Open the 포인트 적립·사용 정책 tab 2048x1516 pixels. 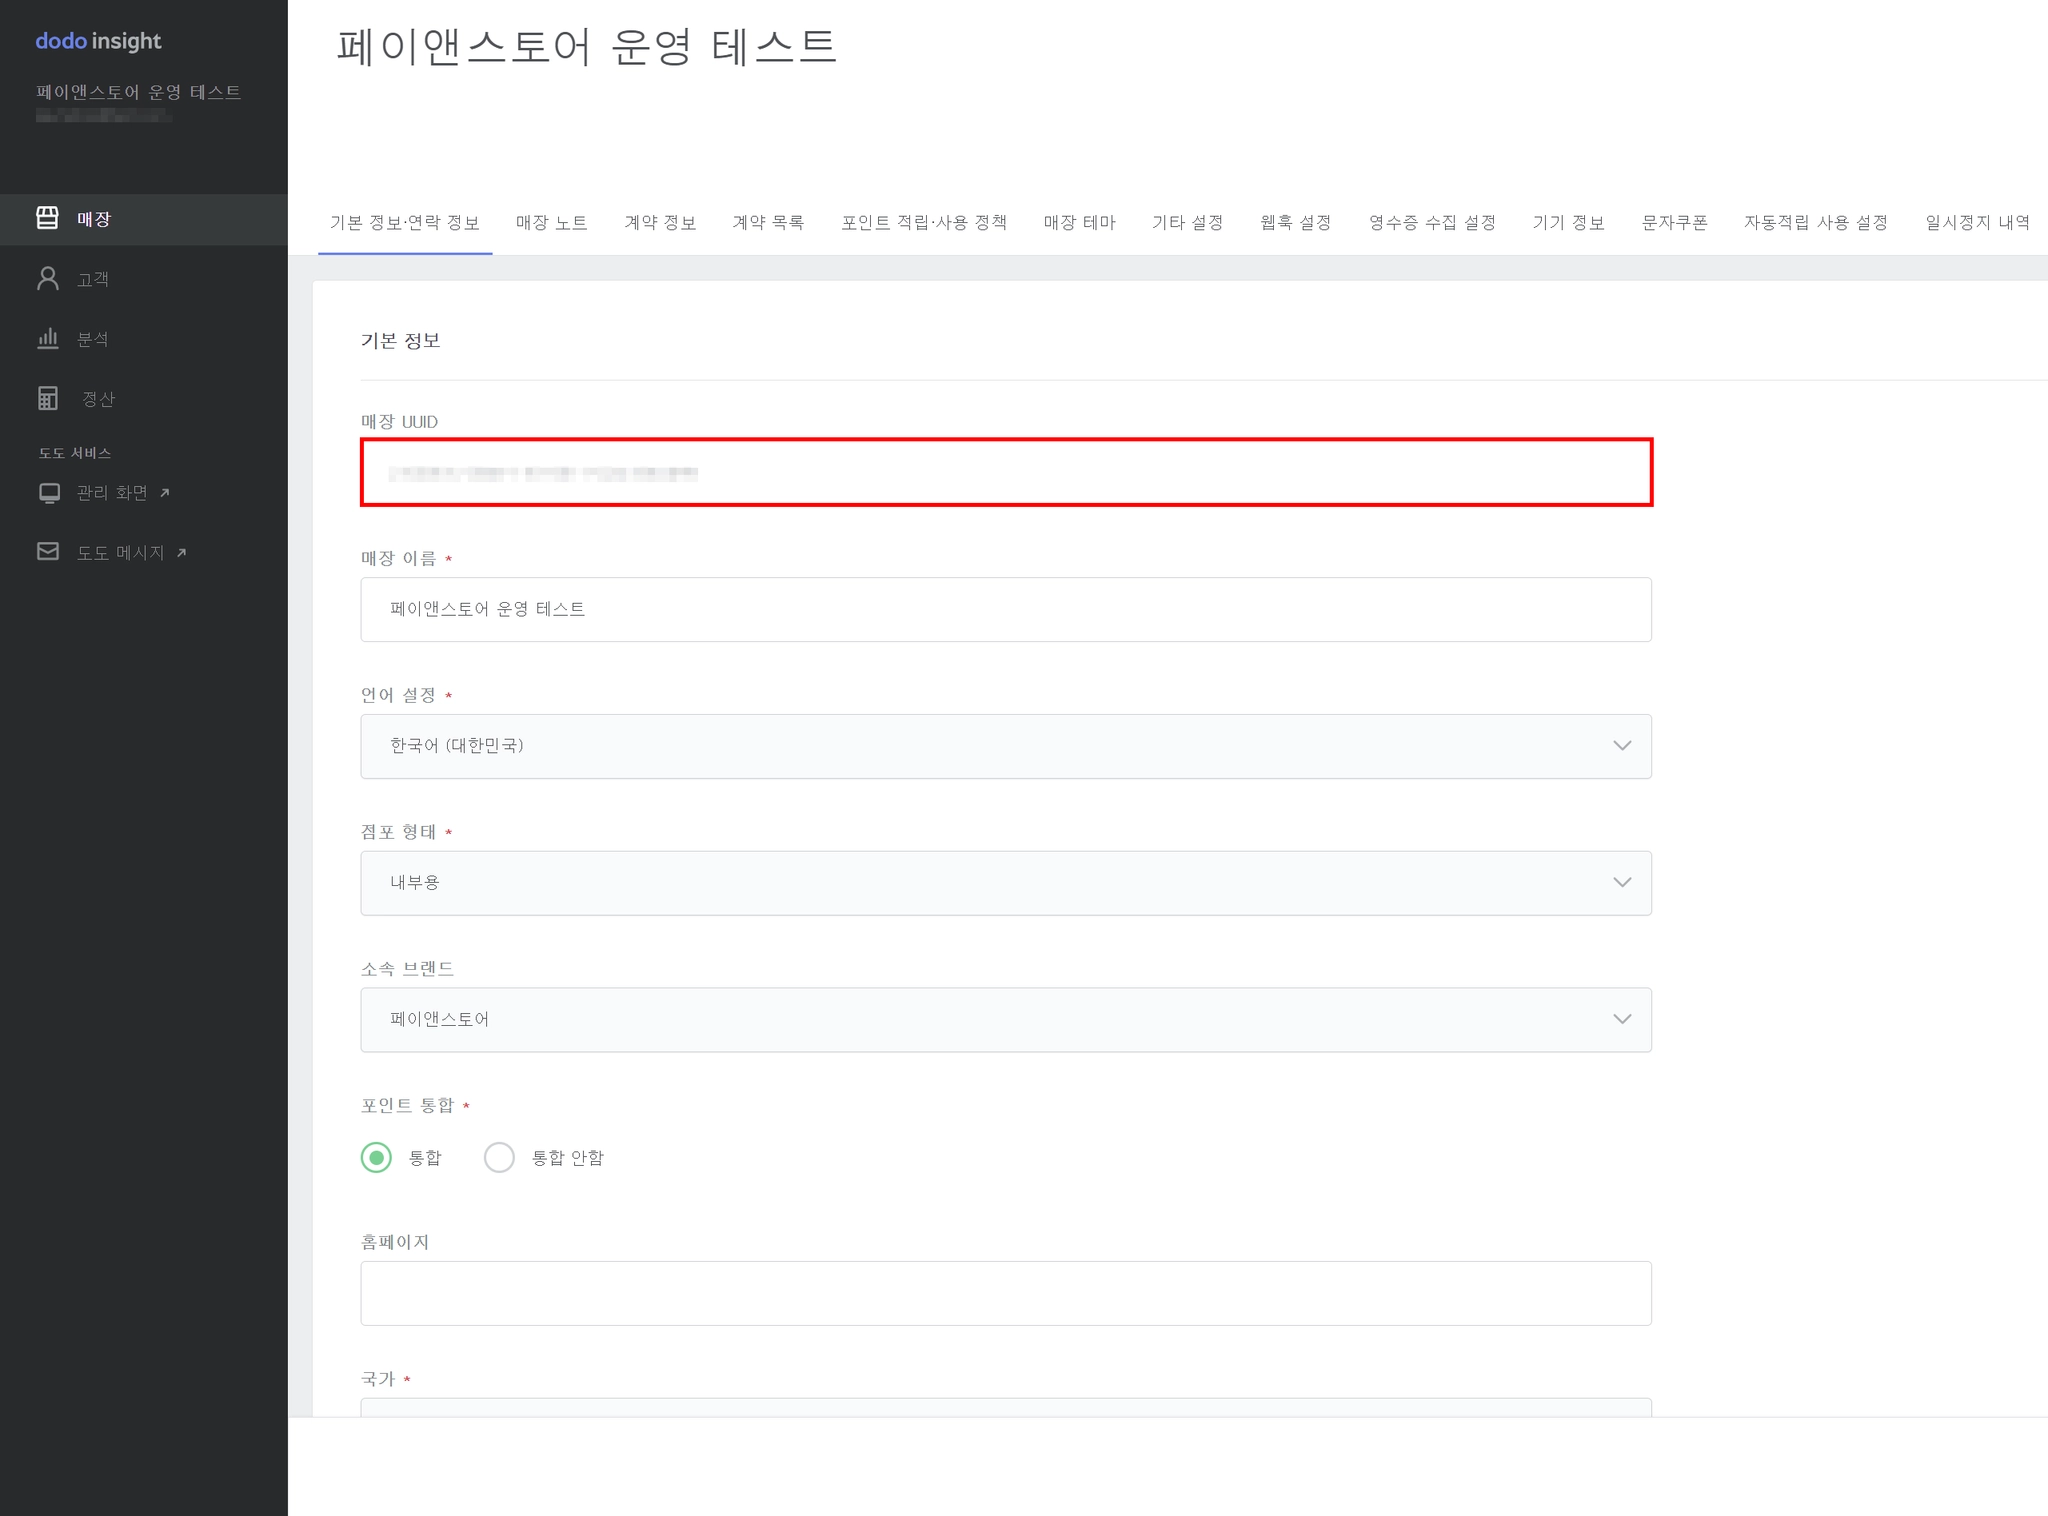pyautogui.click(x=923, y=223)
